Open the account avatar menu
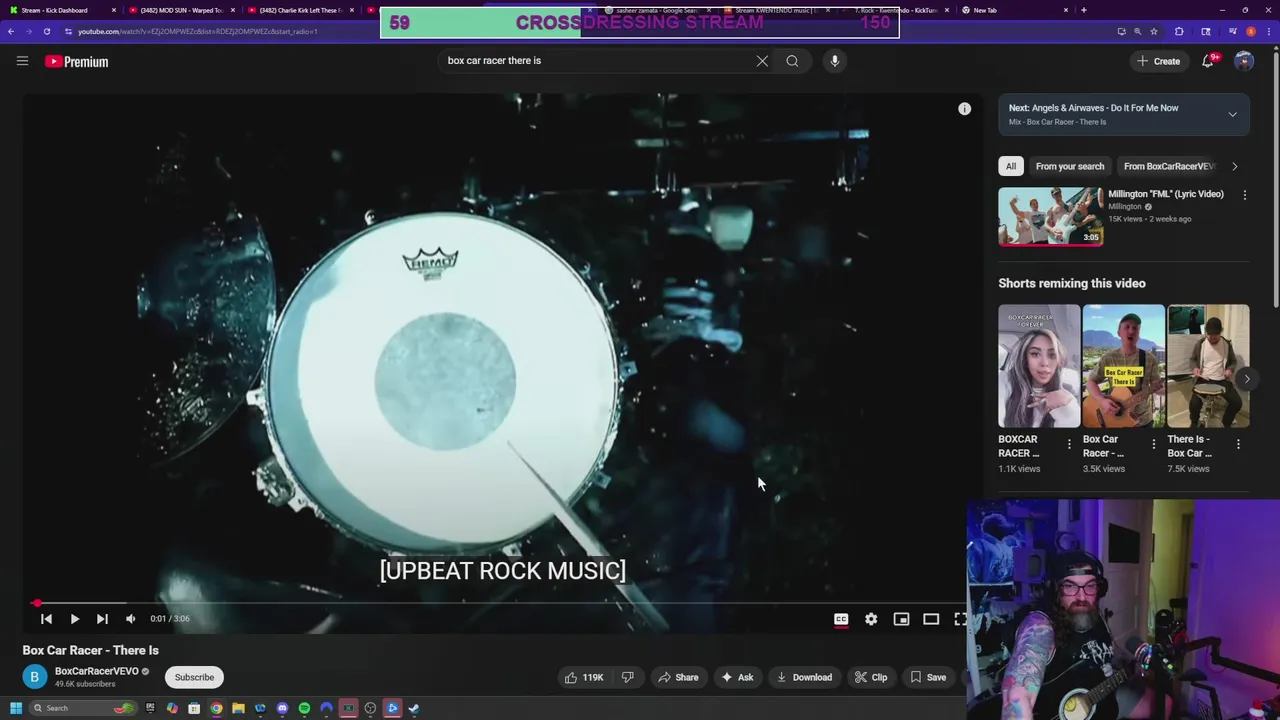Viewport: 1280px width, 720px height. tap(1244, 61)
